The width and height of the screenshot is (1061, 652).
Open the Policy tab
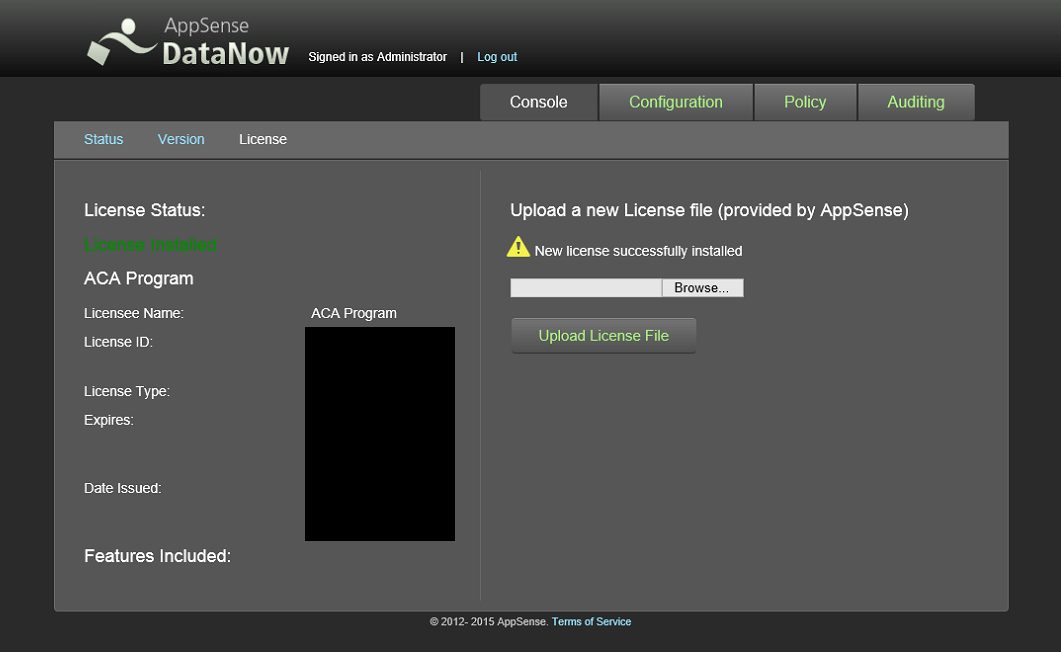[805, 102]
